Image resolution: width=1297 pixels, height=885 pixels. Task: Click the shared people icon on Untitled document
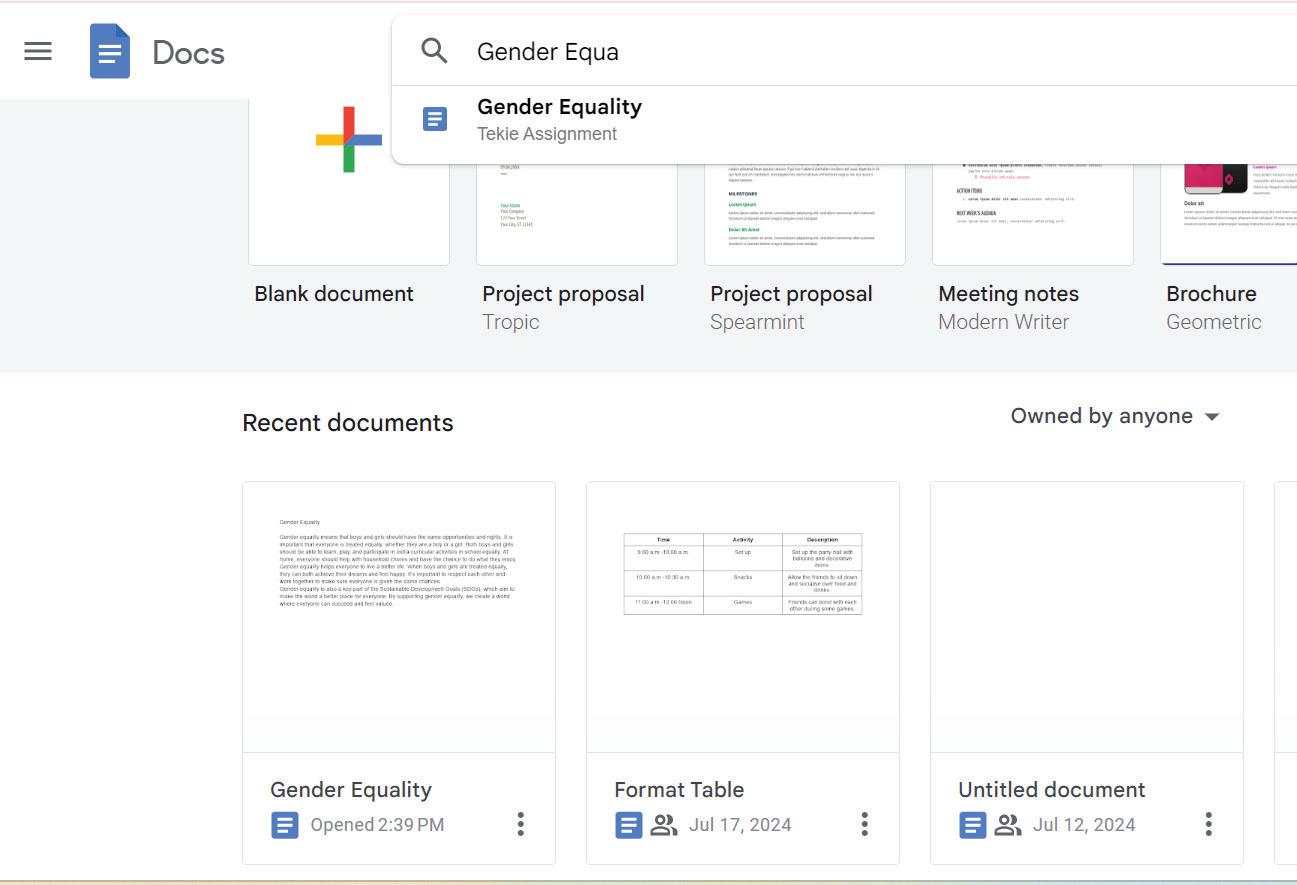(1008, 825)
